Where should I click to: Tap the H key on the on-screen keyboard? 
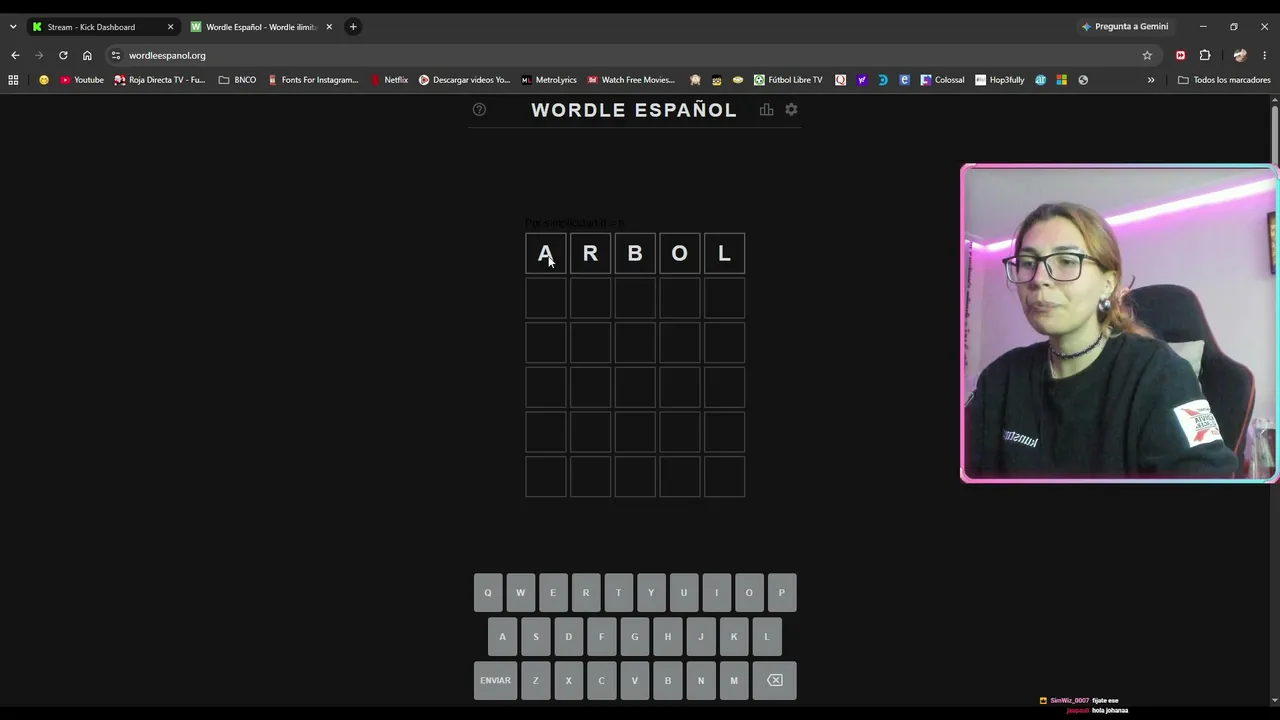[x=668, y=636]
